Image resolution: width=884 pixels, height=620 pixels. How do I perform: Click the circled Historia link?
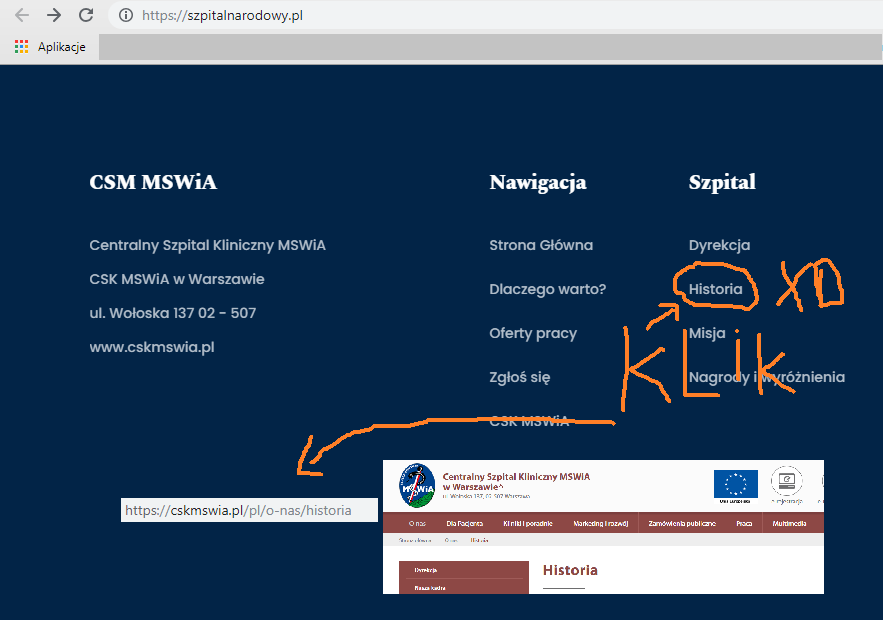point(715,289)
